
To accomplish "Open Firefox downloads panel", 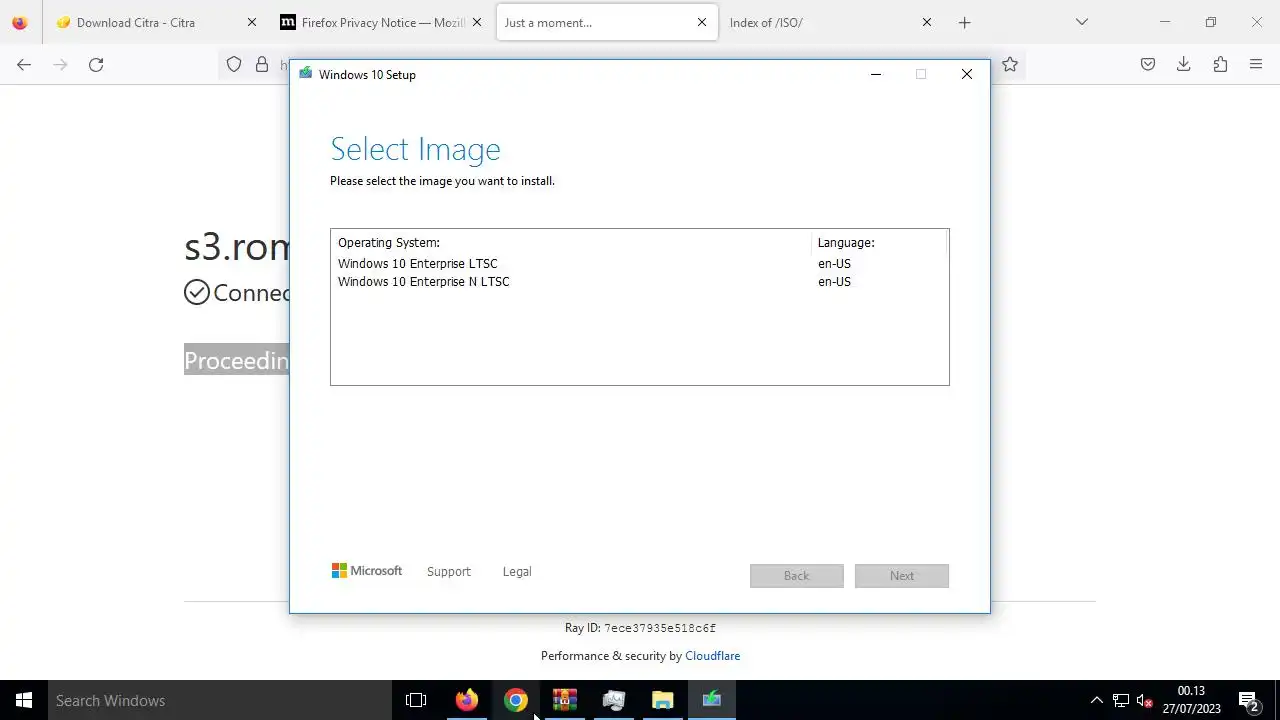I will (x=1184, y=65).
